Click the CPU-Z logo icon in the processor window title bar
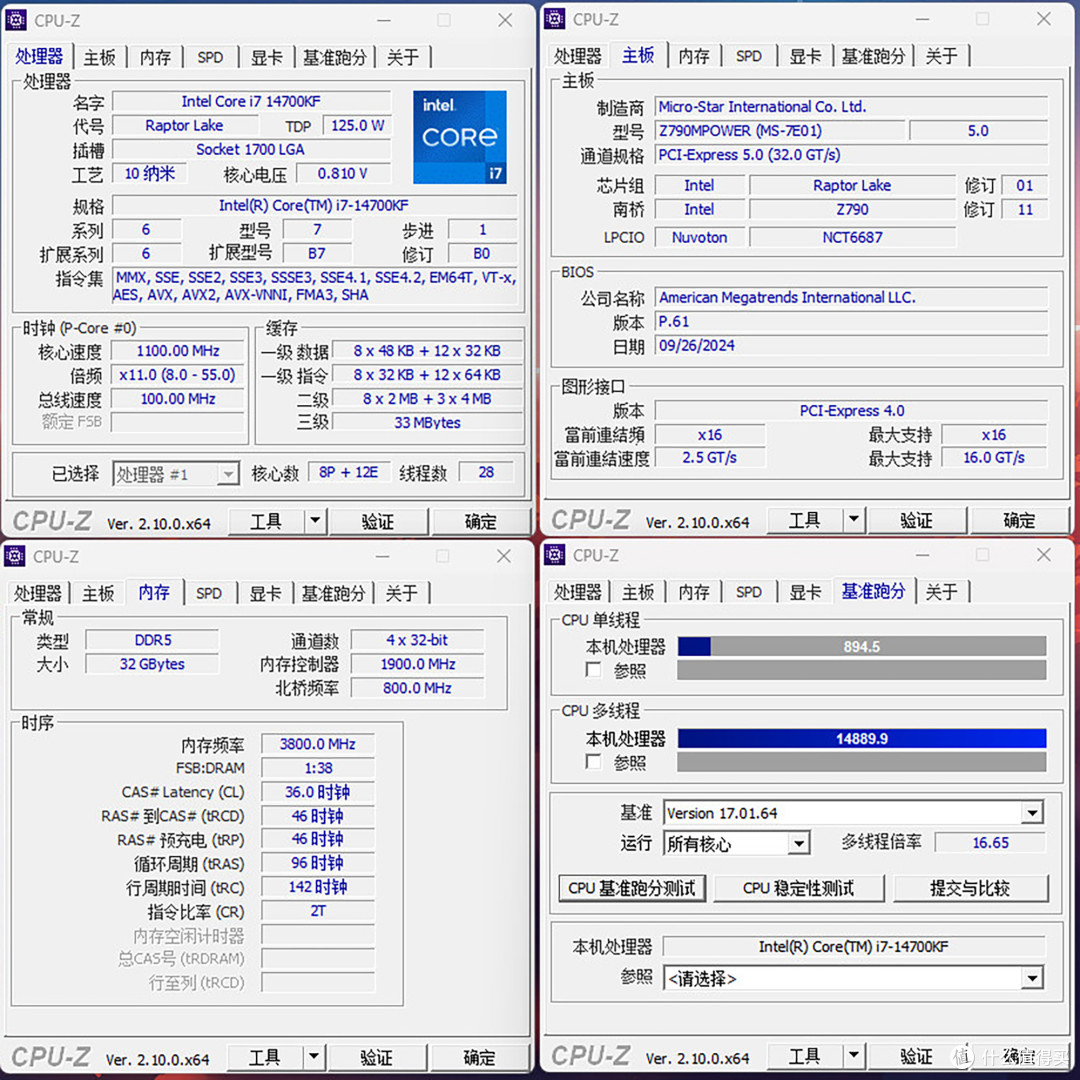 pos(16,20)
